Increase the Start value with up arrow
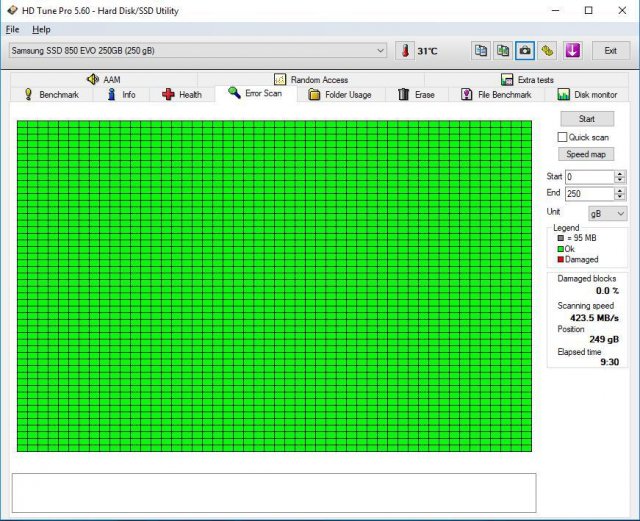 [620, 173]
